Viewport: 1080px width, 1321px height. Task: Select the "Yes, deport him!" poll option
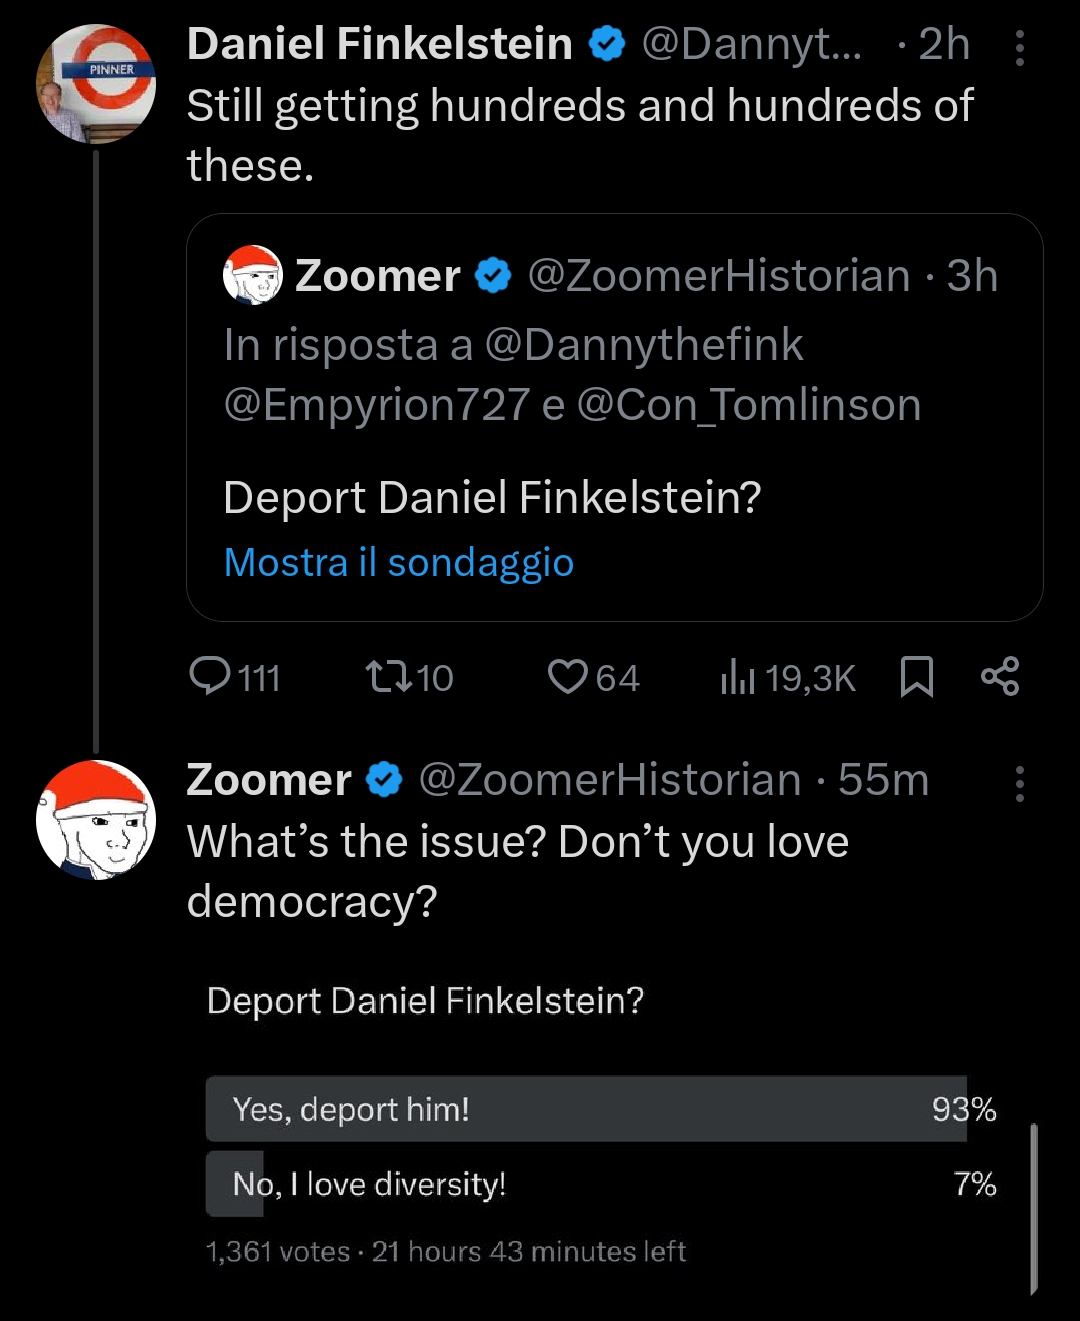pyautogui.click(x=586, y=1109)
